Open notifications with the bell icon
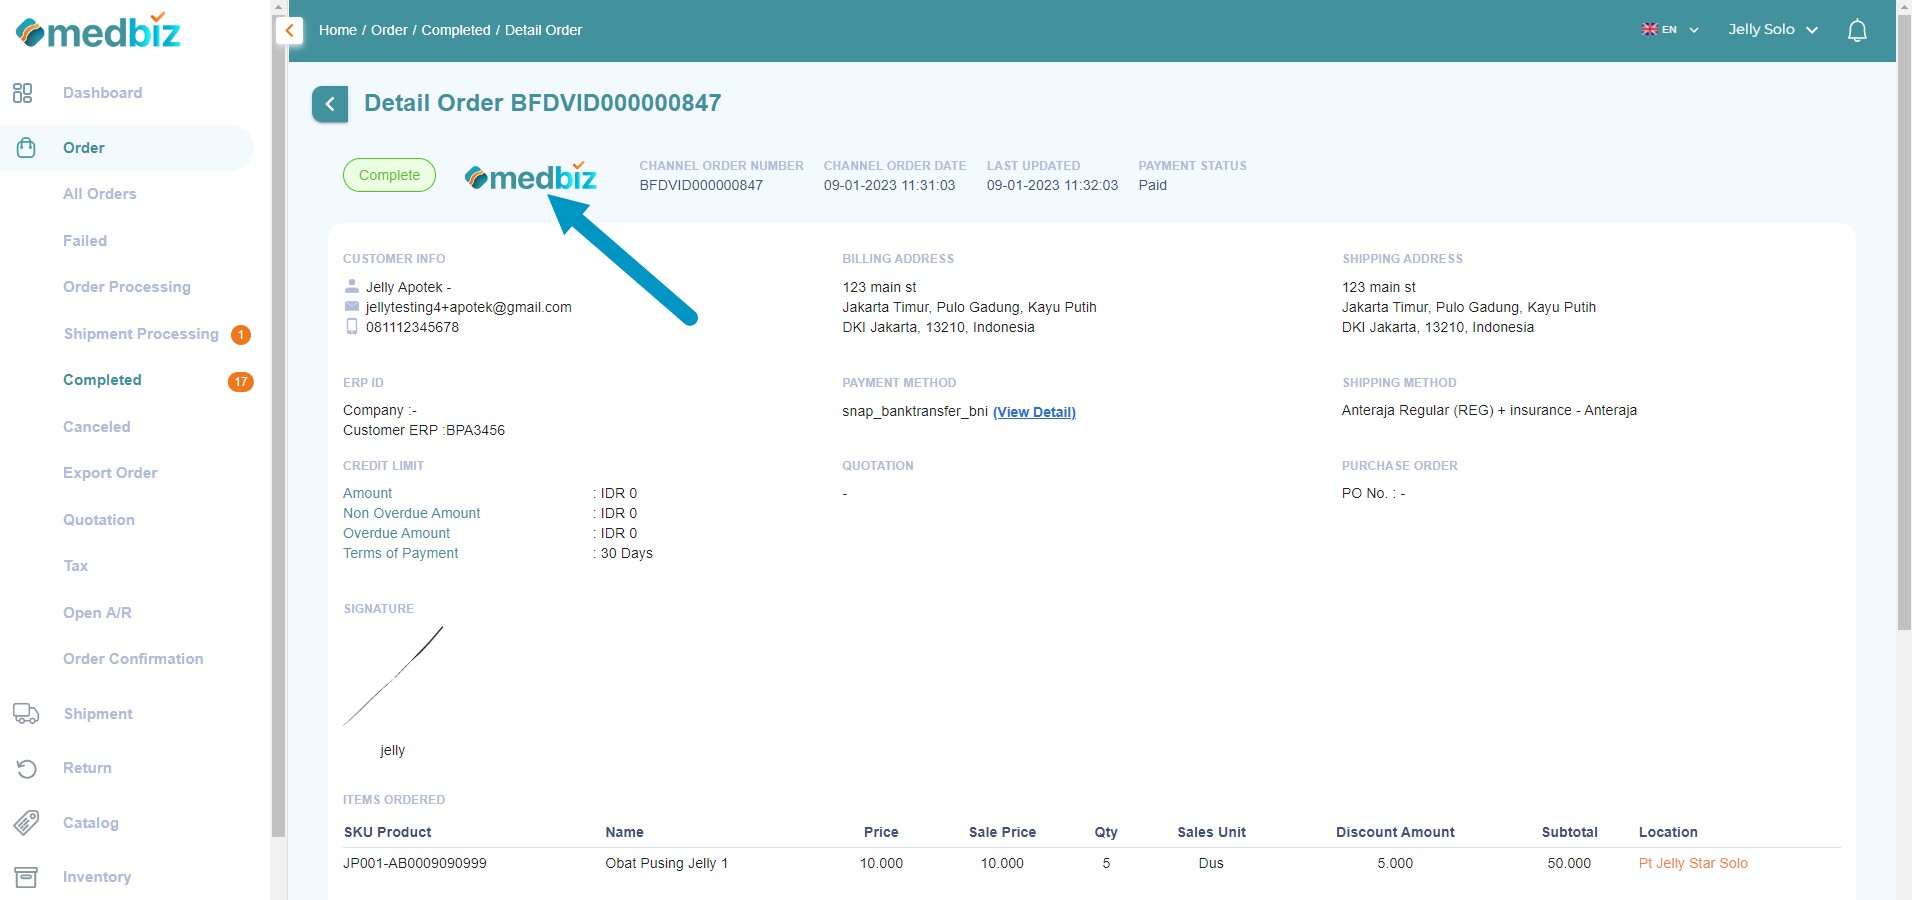Screen dimensions: 1912x900 coord(1858,29)
